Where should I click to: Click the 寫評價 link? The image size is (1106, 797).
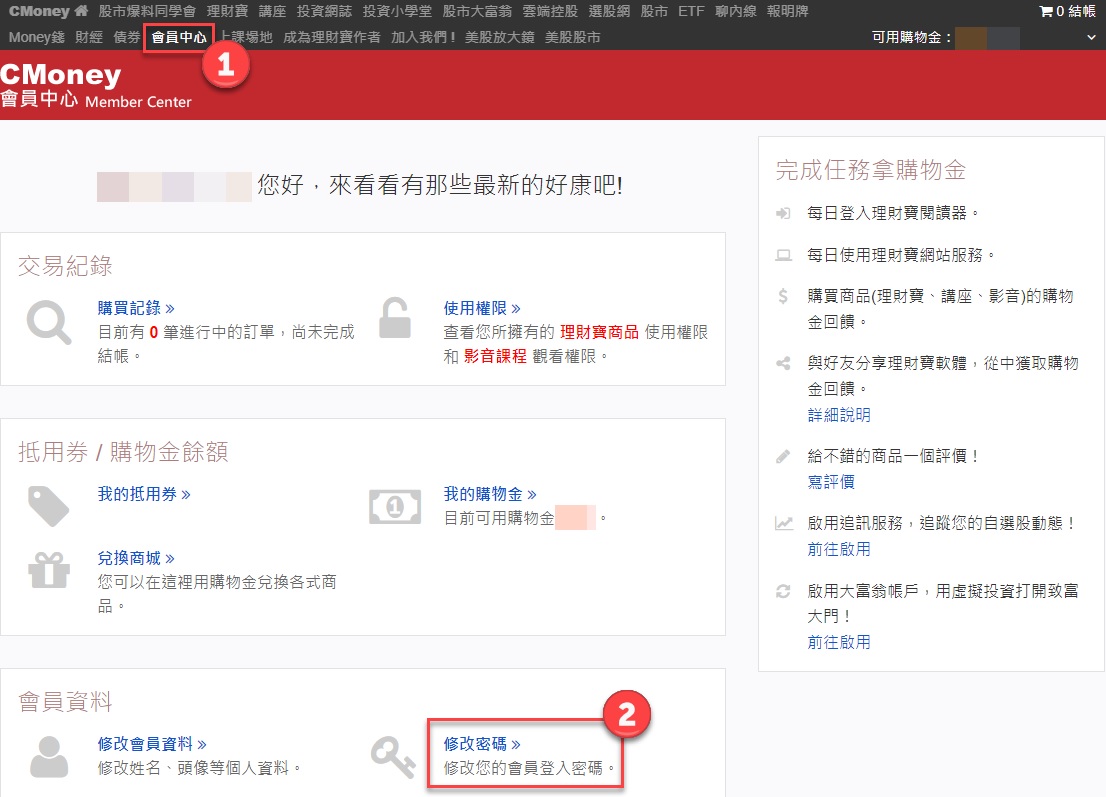tap(831, 482)
